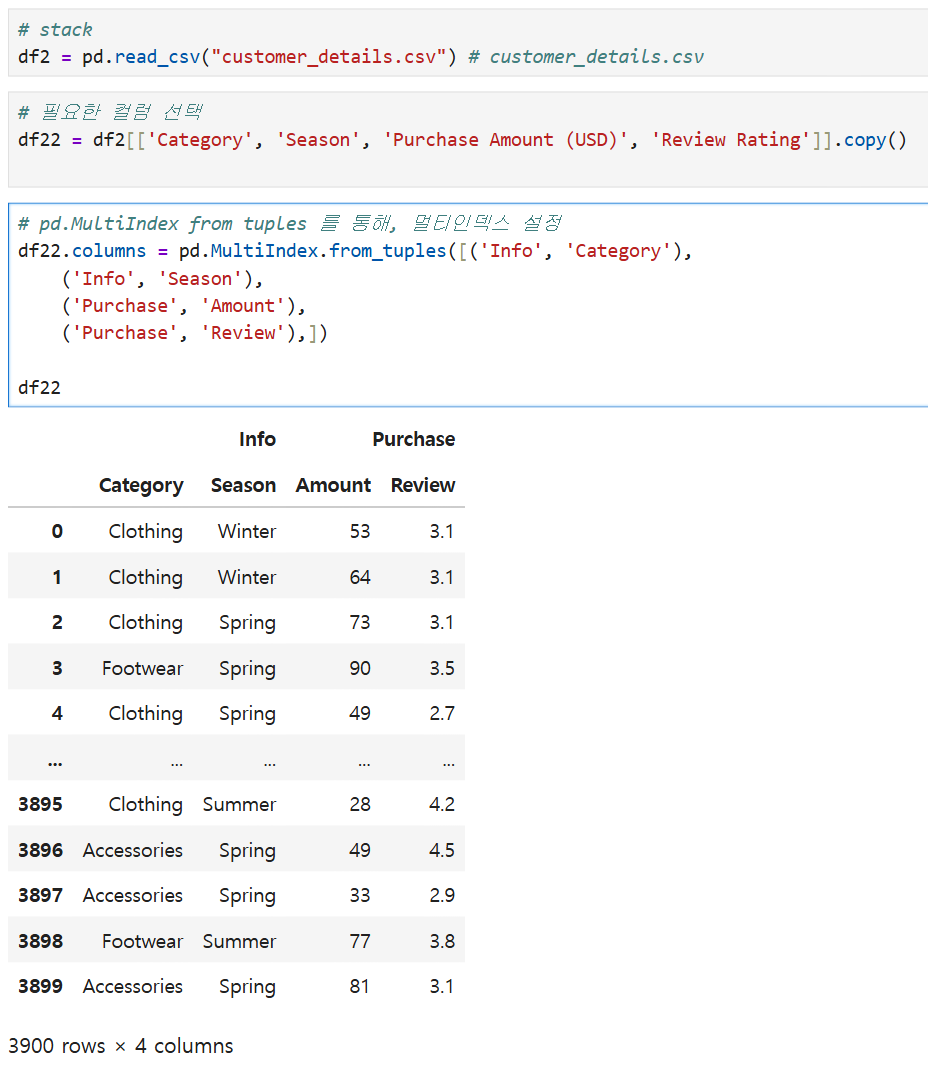Click the Purchase top-level column header
This screenshot has height=1068, width=928.
[414, 439]
